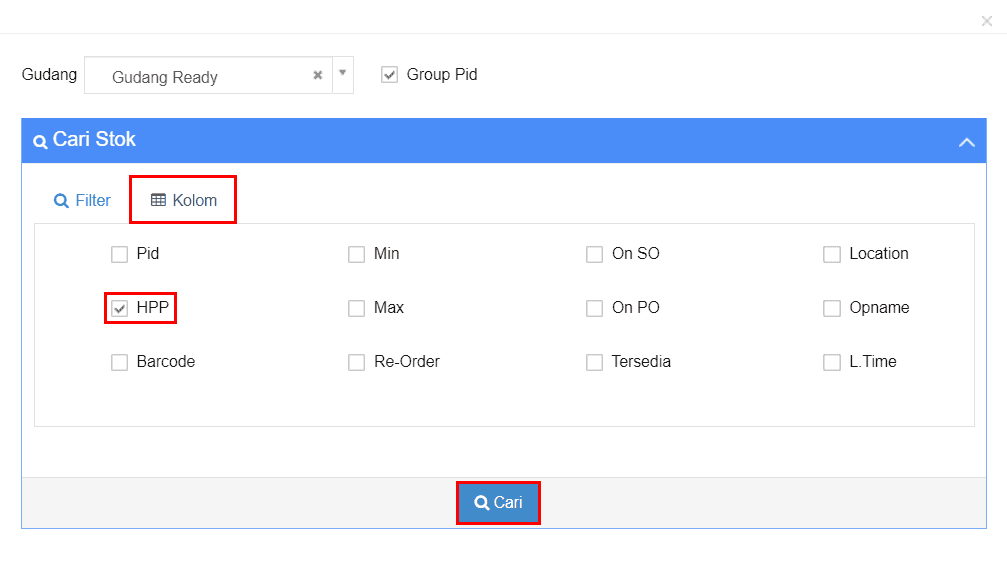This screenshot has height=577, width=1007.
Task: Close the dialog with the top-right X
Action: (x=987, y=21)
